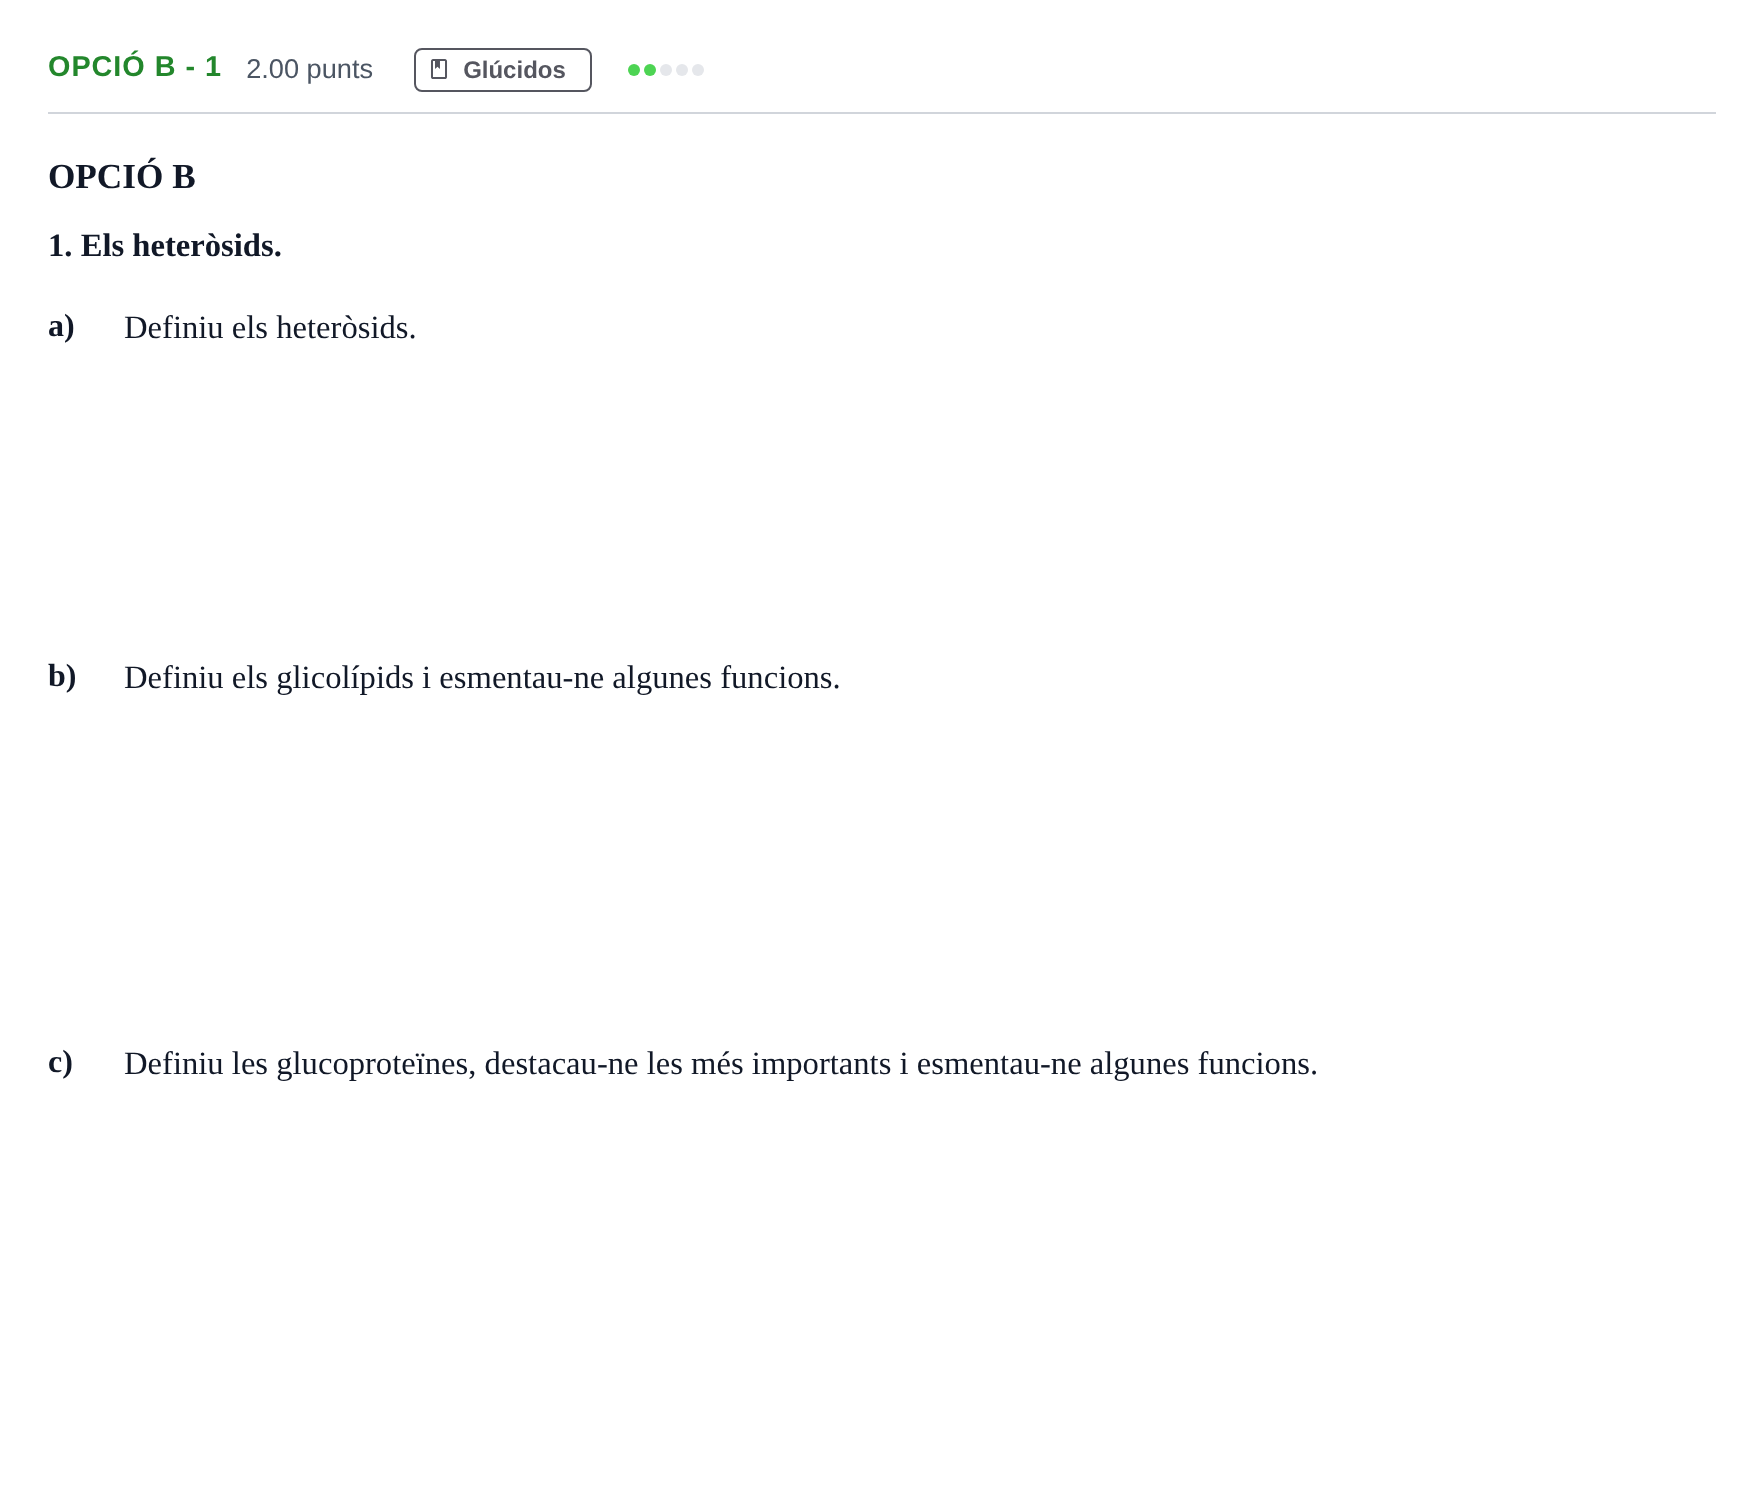This screenshot has width=1764, height=1494.
Task: Click the 'a)' item label
Action: point(61,327)
